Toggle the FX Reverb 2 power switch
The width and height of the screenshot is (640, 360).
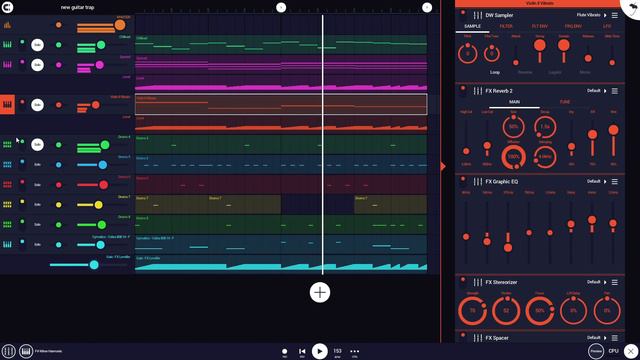click(463, 91)
